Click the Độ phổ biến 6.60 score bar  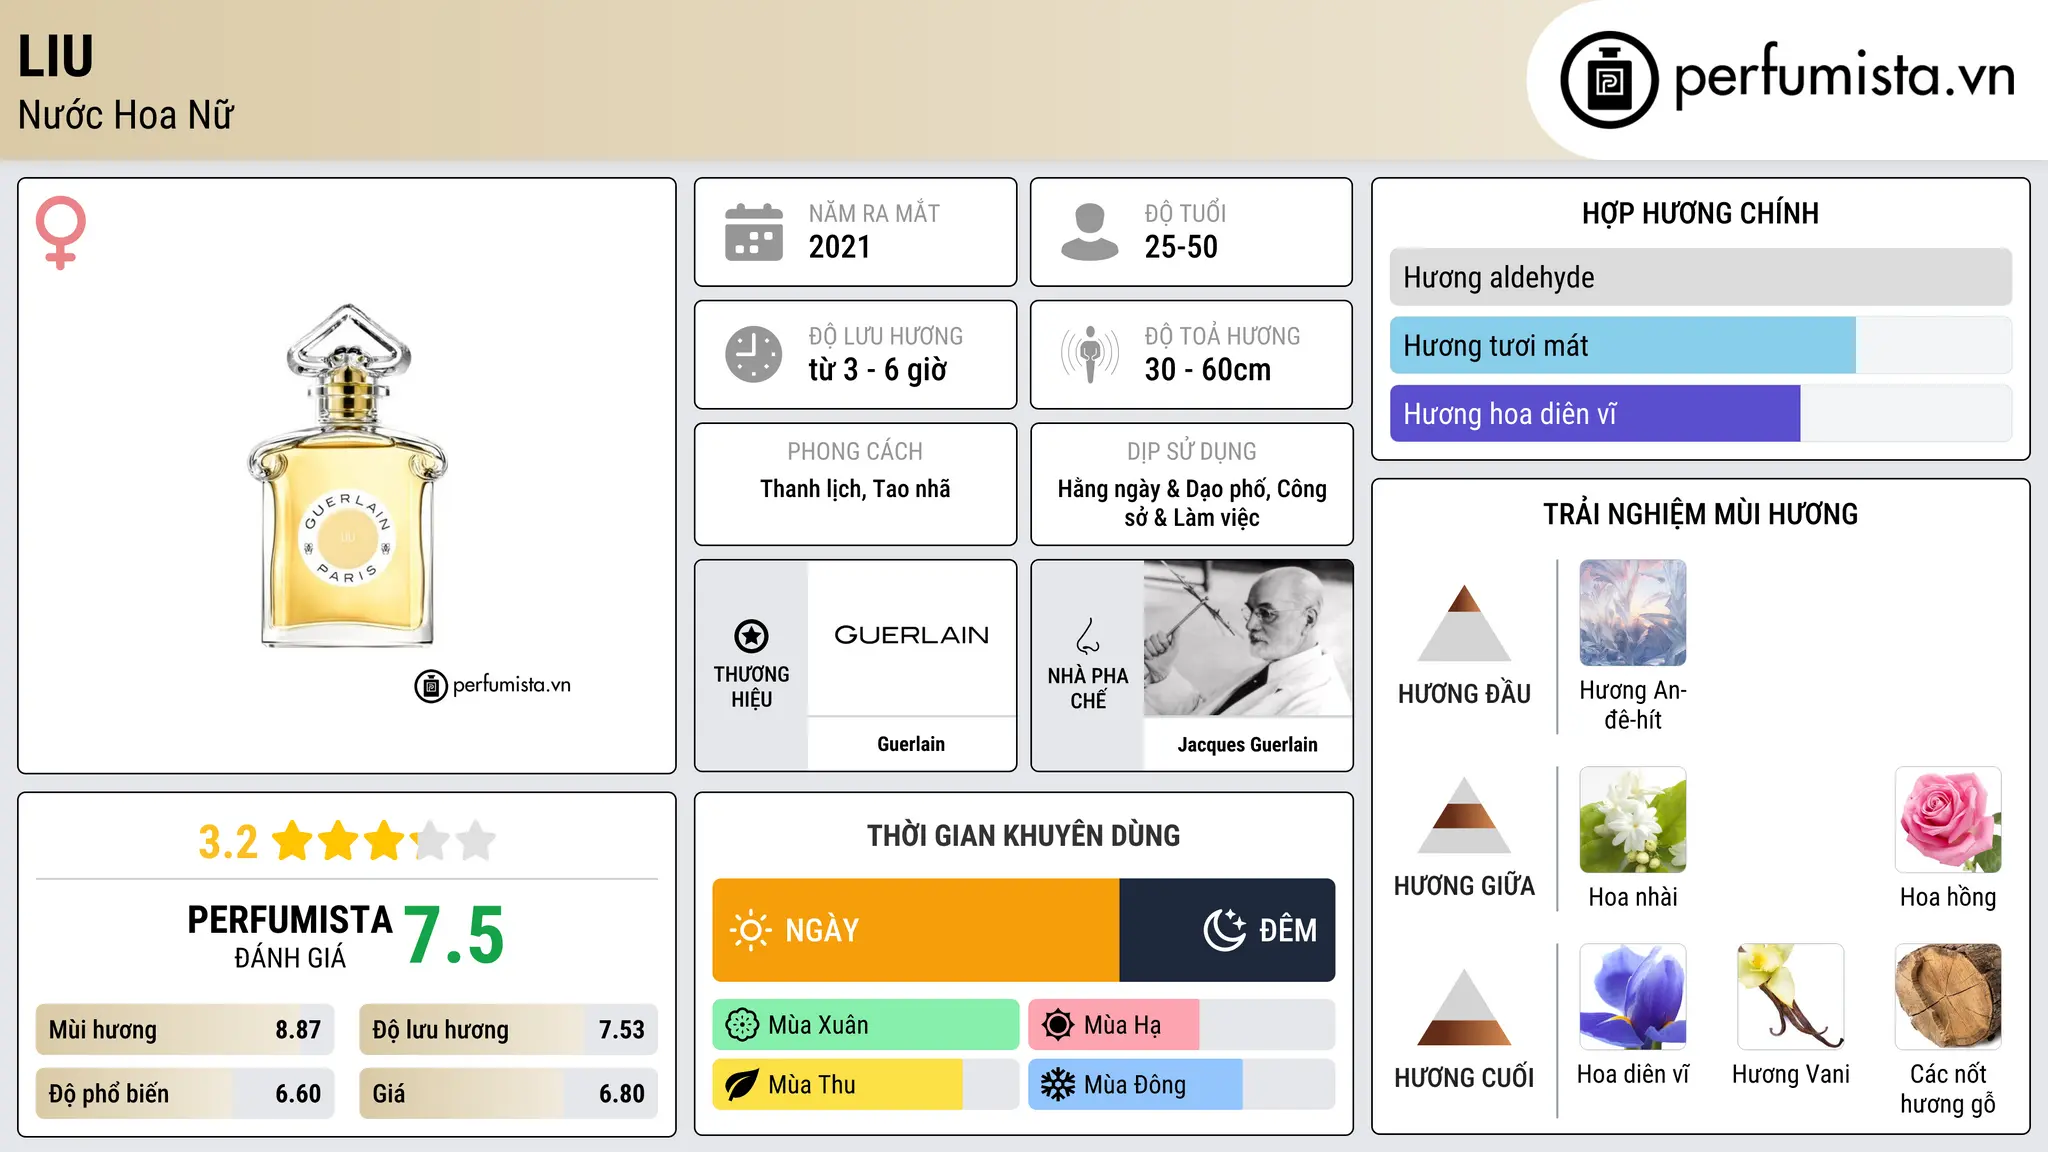coord(185,1094)
